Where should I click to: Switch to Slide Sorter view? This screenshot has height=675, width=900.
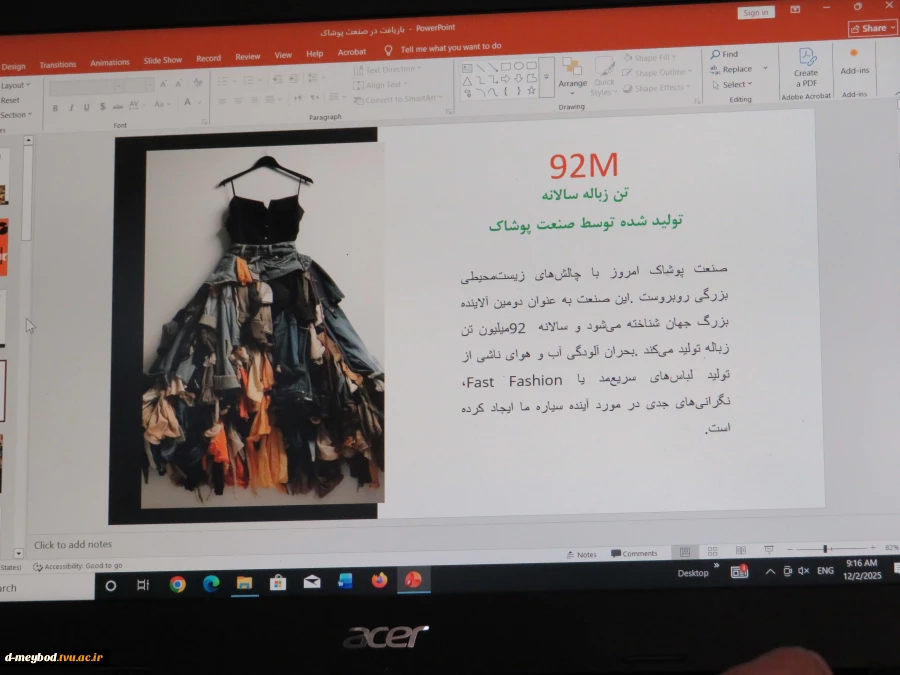tap(712, 551)
